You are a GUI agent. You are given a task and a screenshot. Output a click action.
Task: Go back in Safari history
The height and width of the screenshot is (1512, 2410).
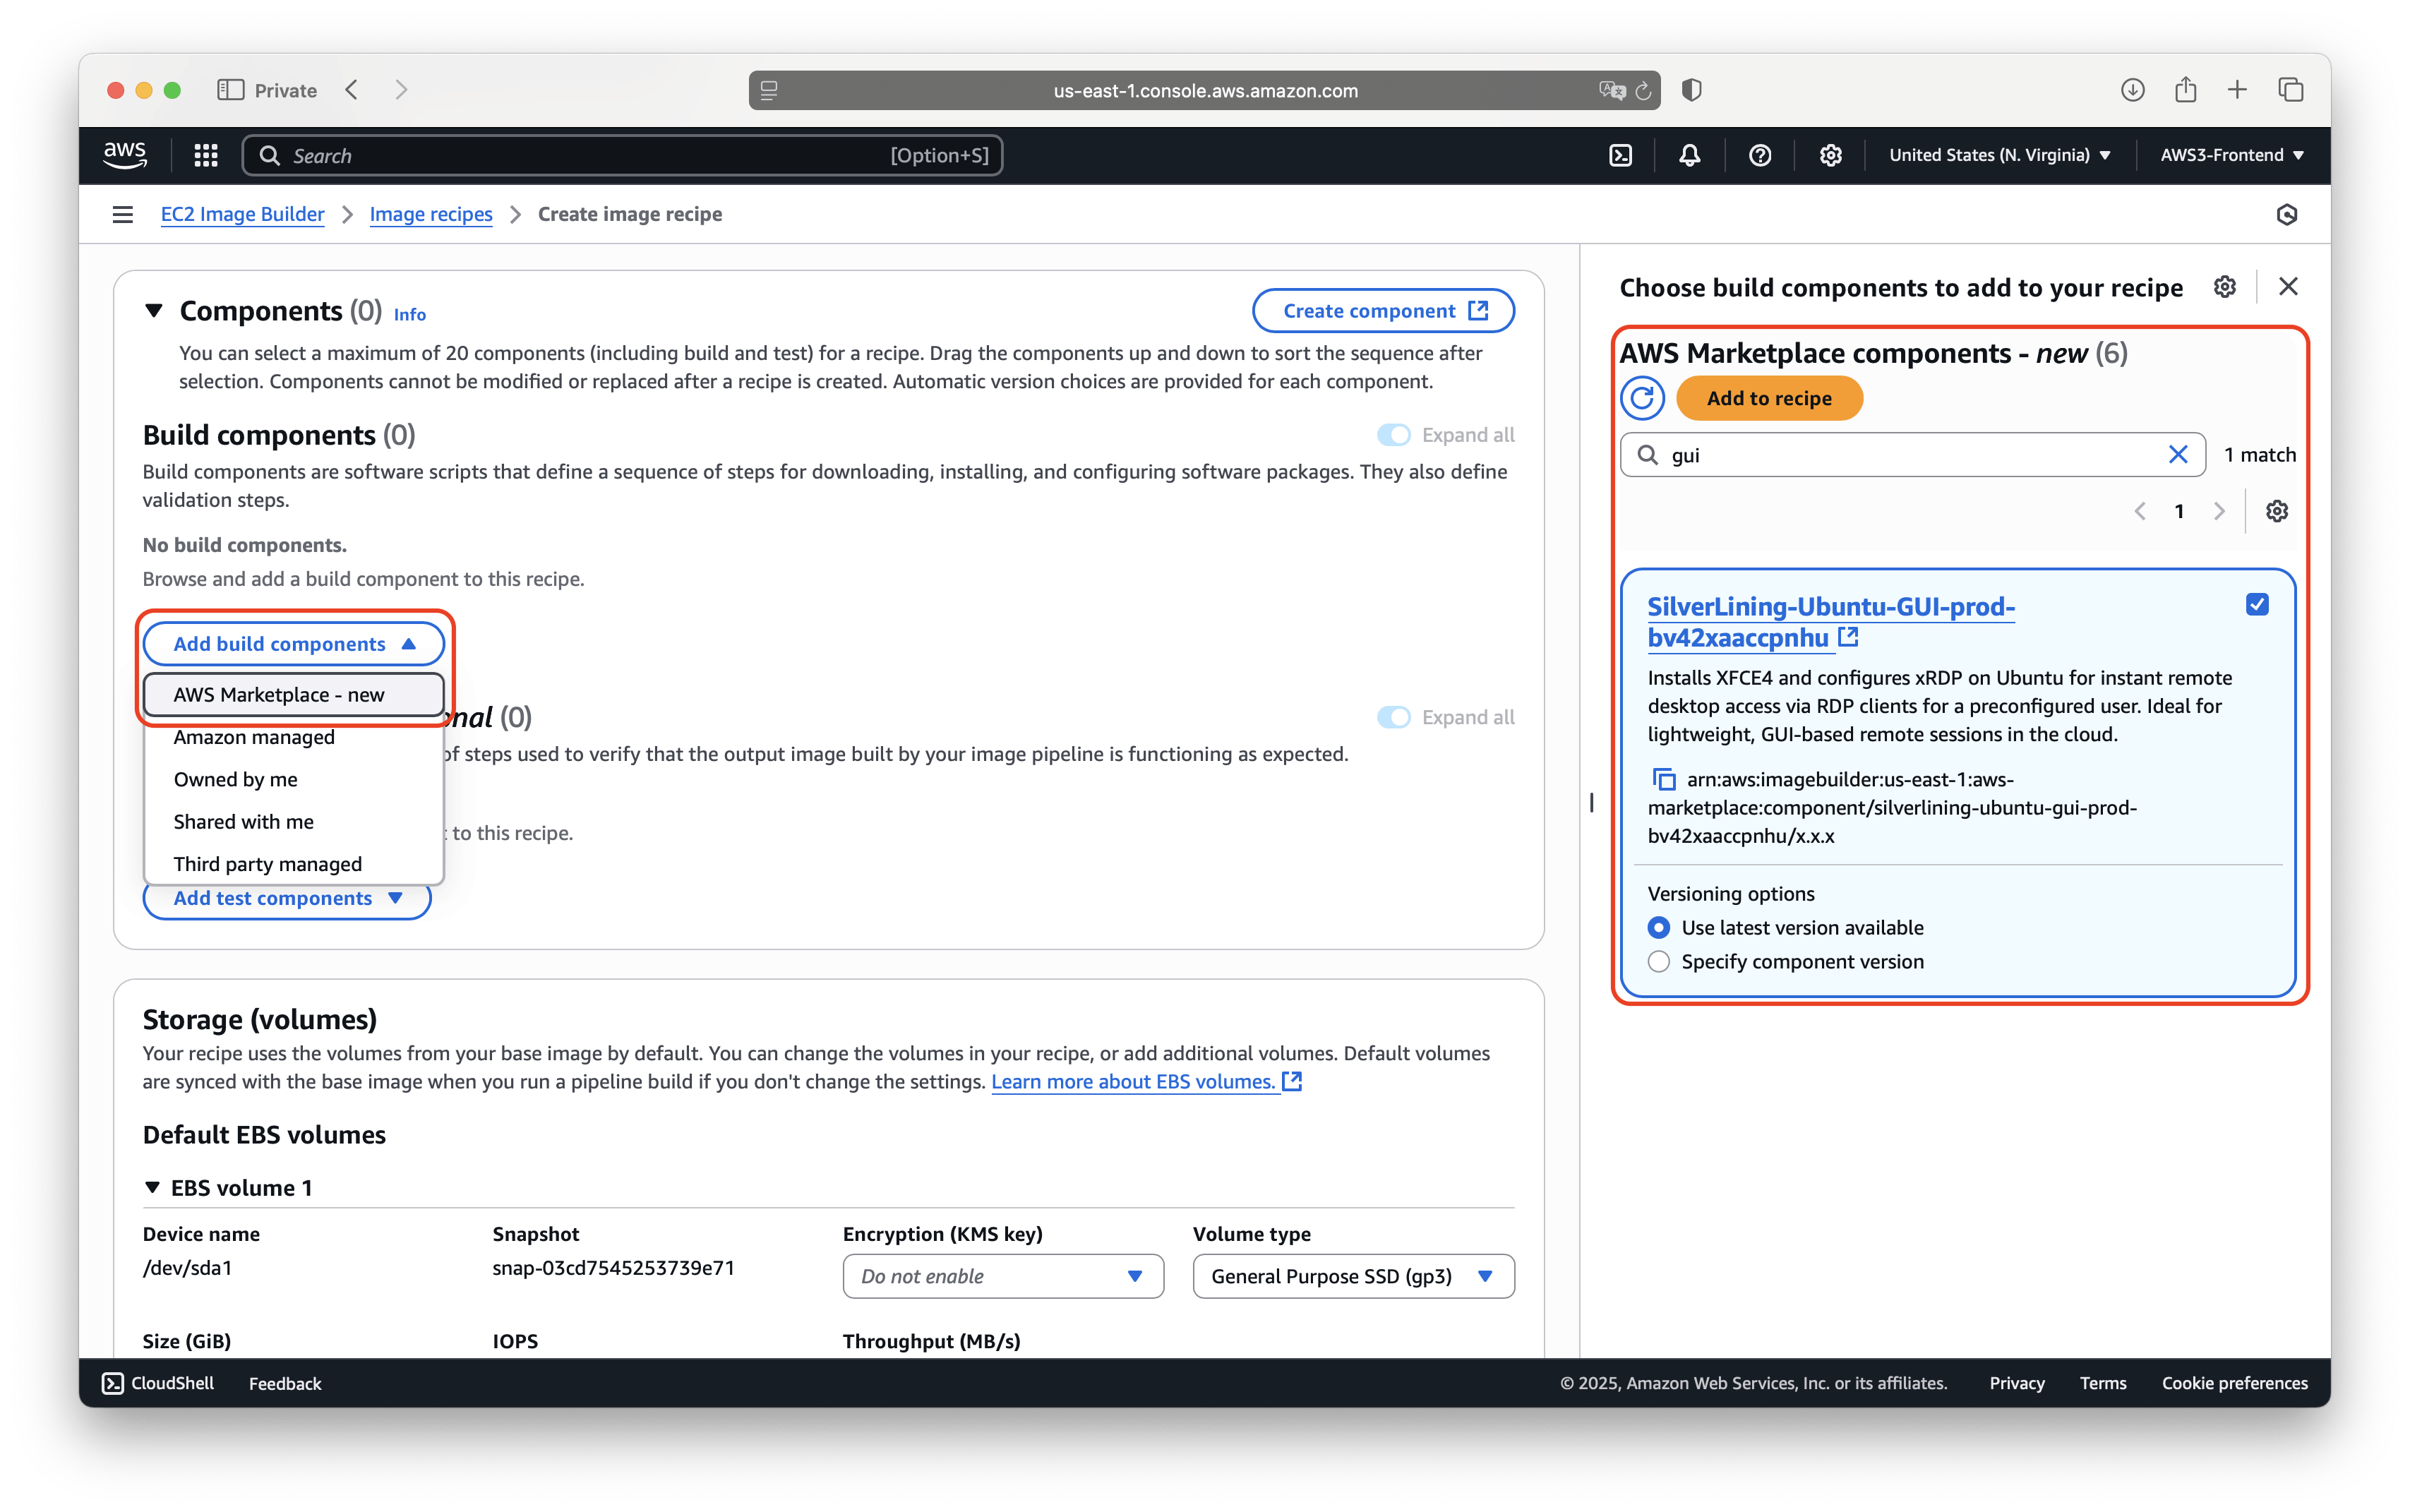click(x=352, y=90)
